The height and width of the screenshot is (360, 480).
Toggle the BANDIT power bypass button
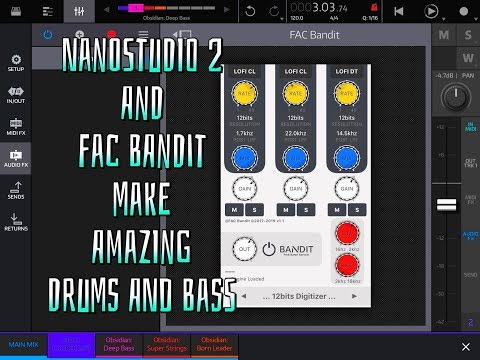269,249
